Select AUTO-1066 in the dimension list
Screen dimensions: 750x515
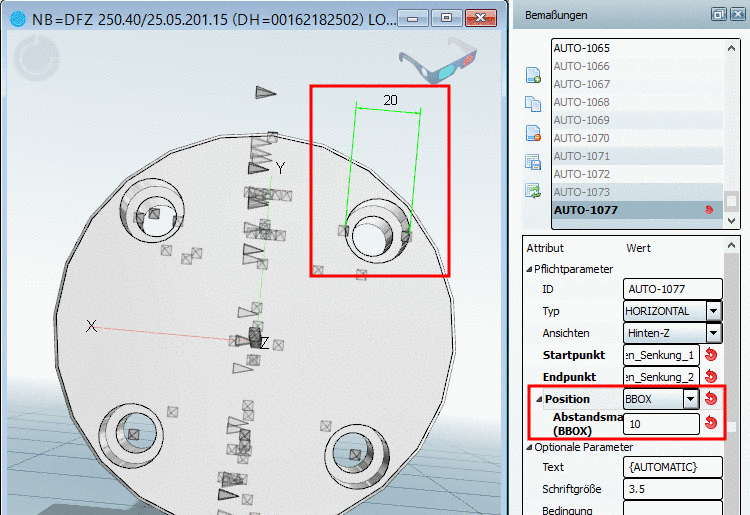(x=637, y=66)
